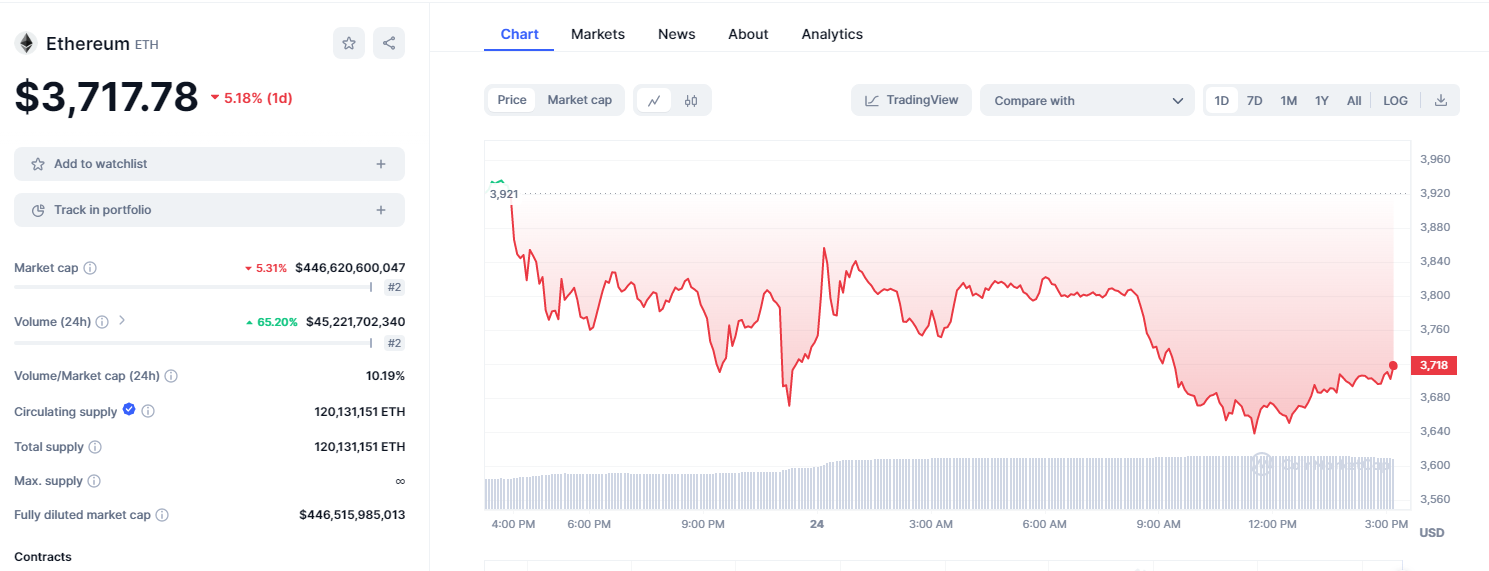The height and width of the screenshot is (571, 1489).
Task: Click Circulating supply verified badge
Action: click(x=129, y=410)
